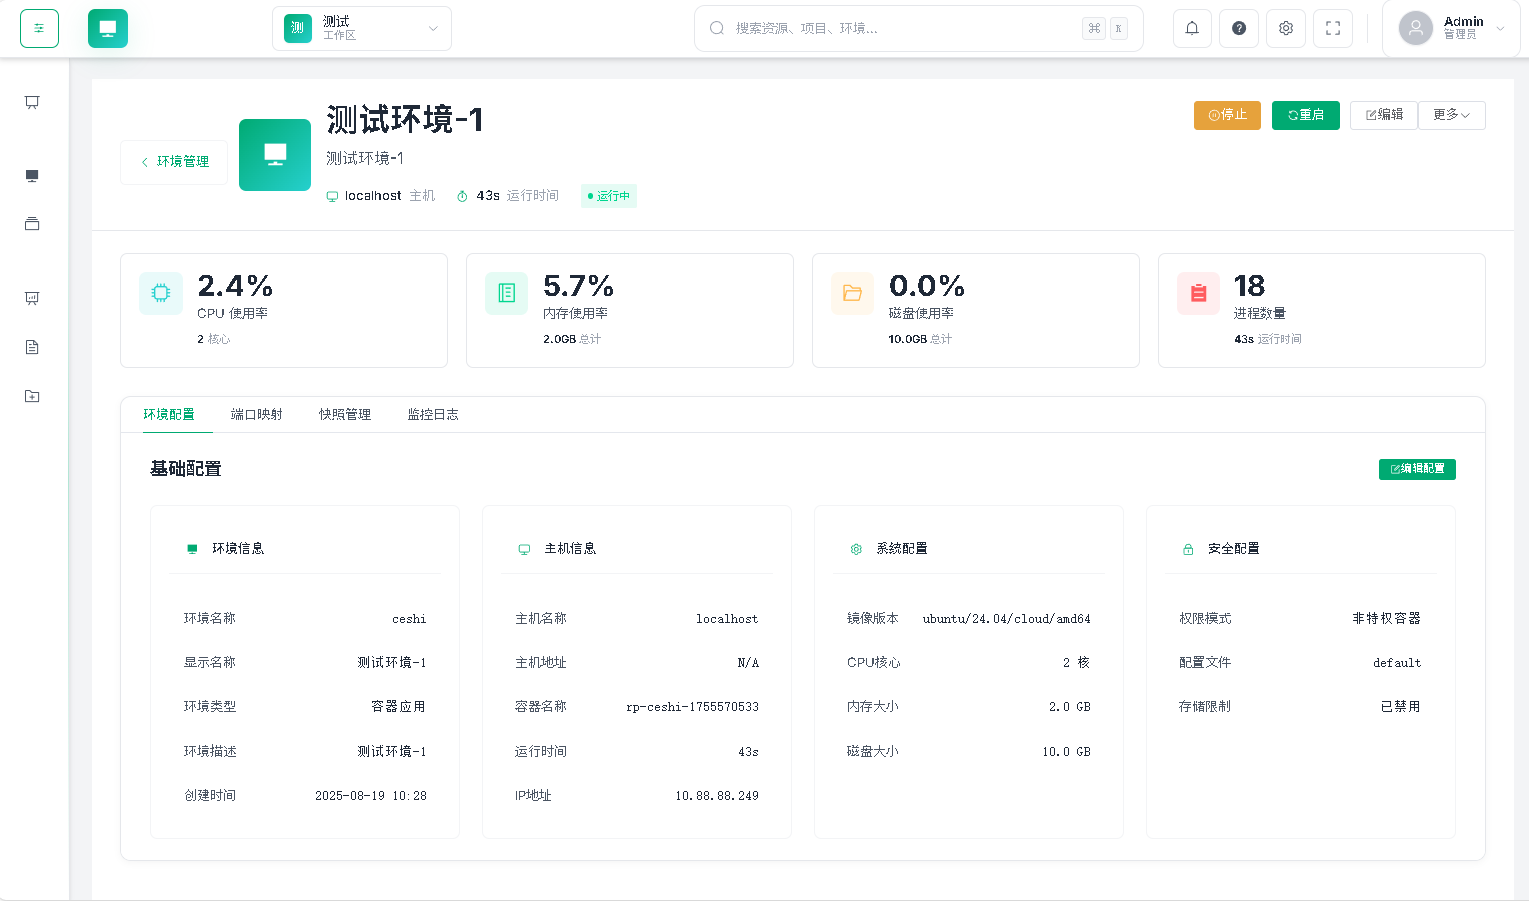Expand the Admin user menu chevron
The width and height of the screenshot is (1529, 901).
1500,29
